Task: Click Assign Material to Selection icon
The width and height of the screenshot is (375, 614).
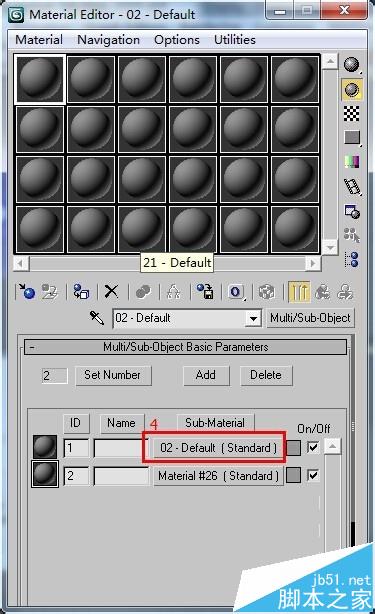Action: click(x=81, y=292)
